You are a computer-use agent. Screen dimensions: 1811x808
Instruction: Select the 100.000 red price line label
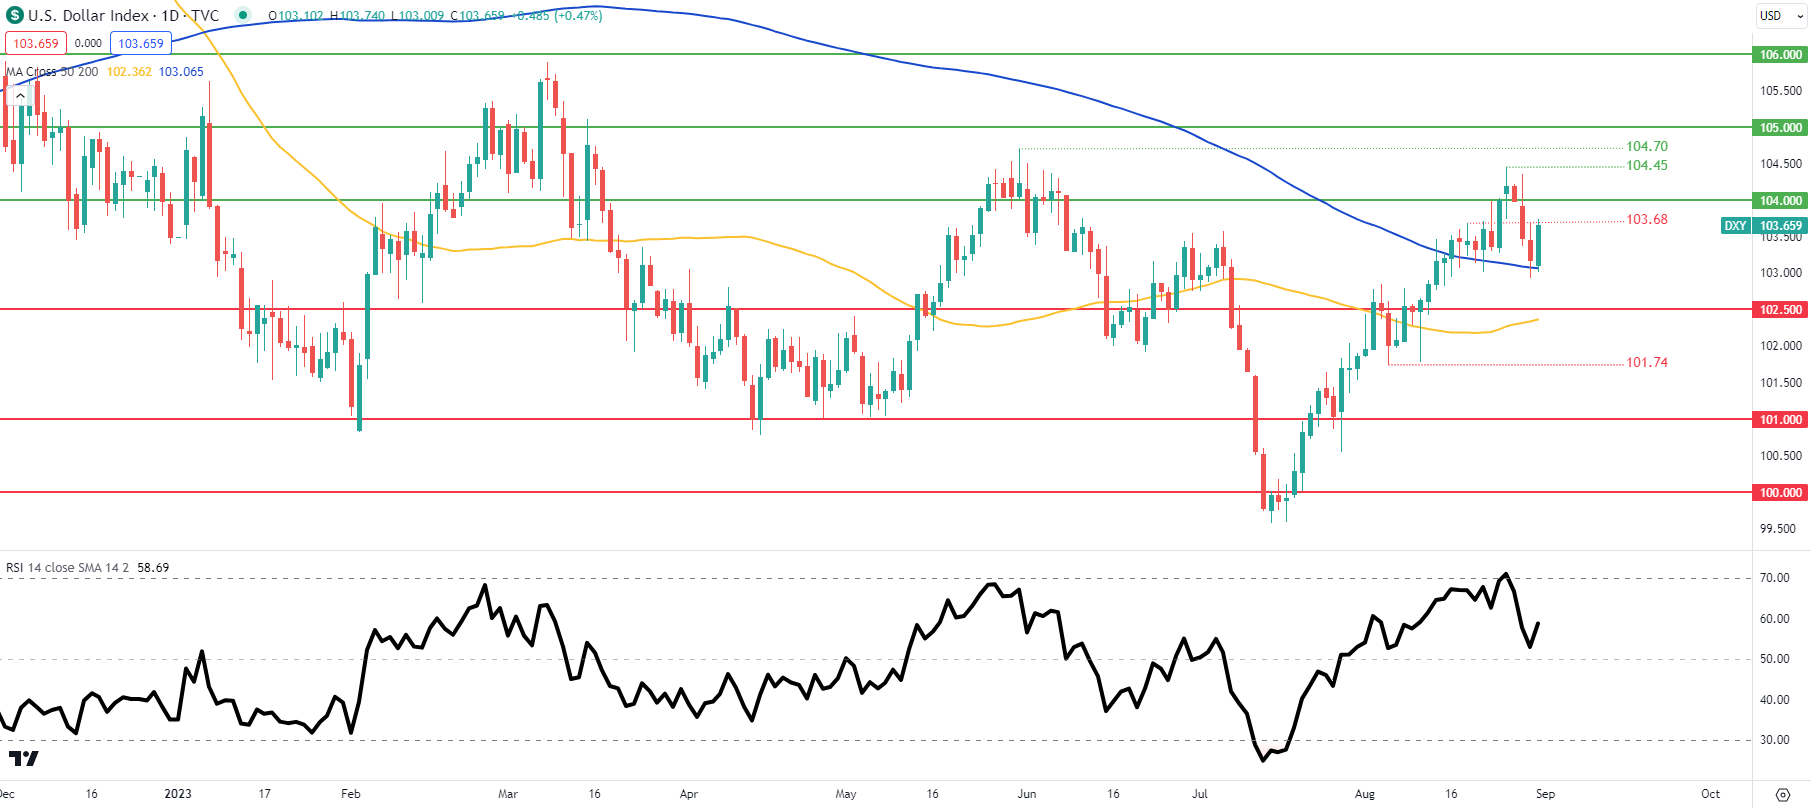1781,492
